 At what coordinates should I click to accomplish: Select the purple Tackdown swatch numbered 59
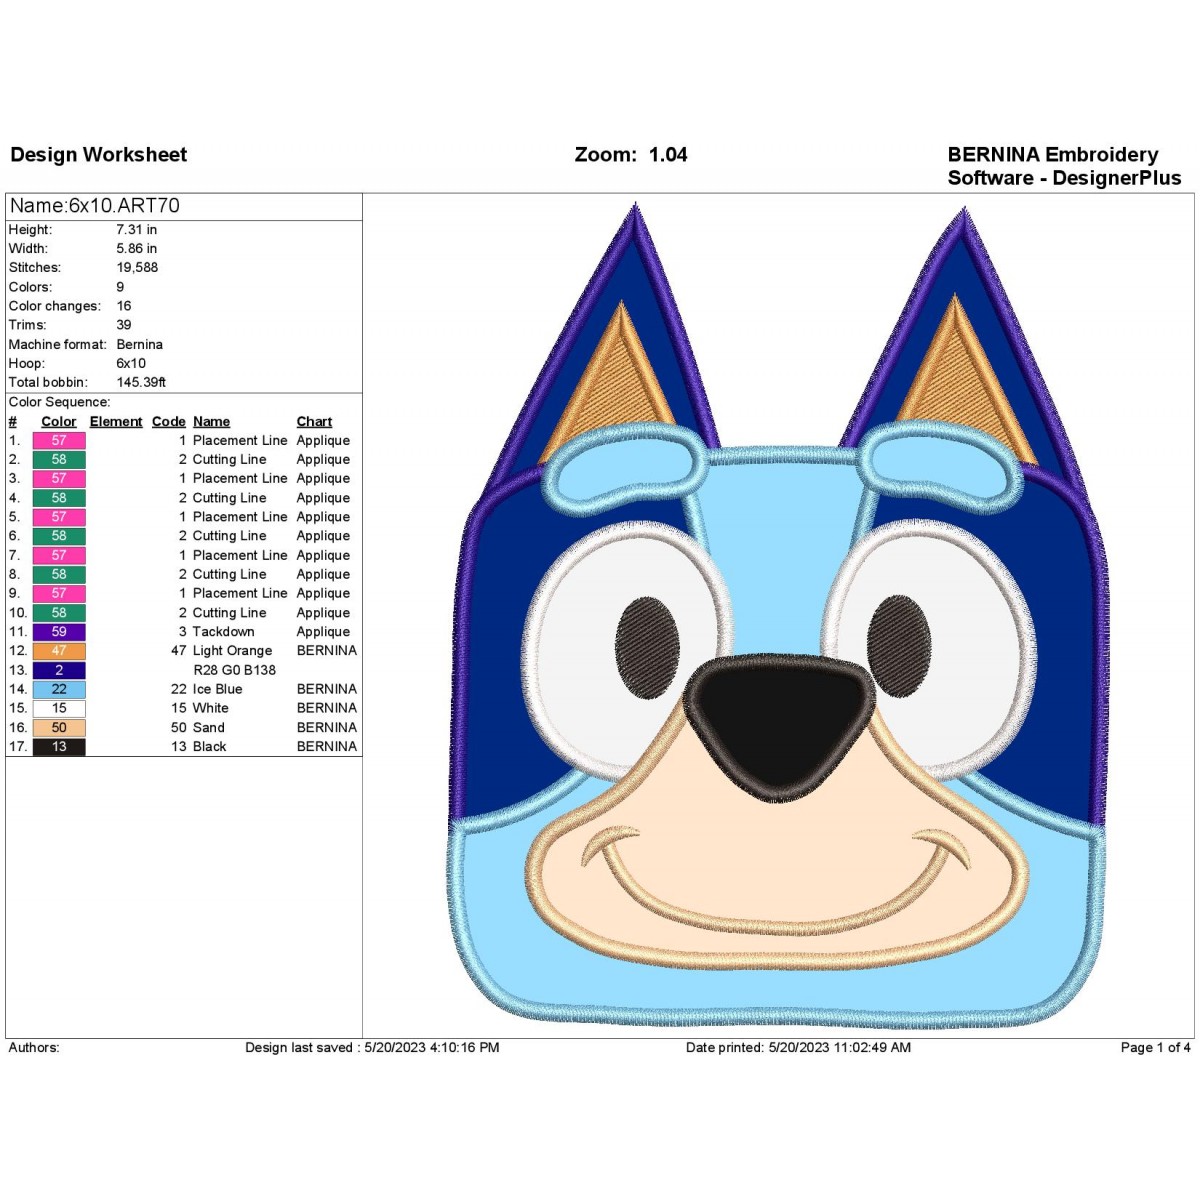[59, 632]
